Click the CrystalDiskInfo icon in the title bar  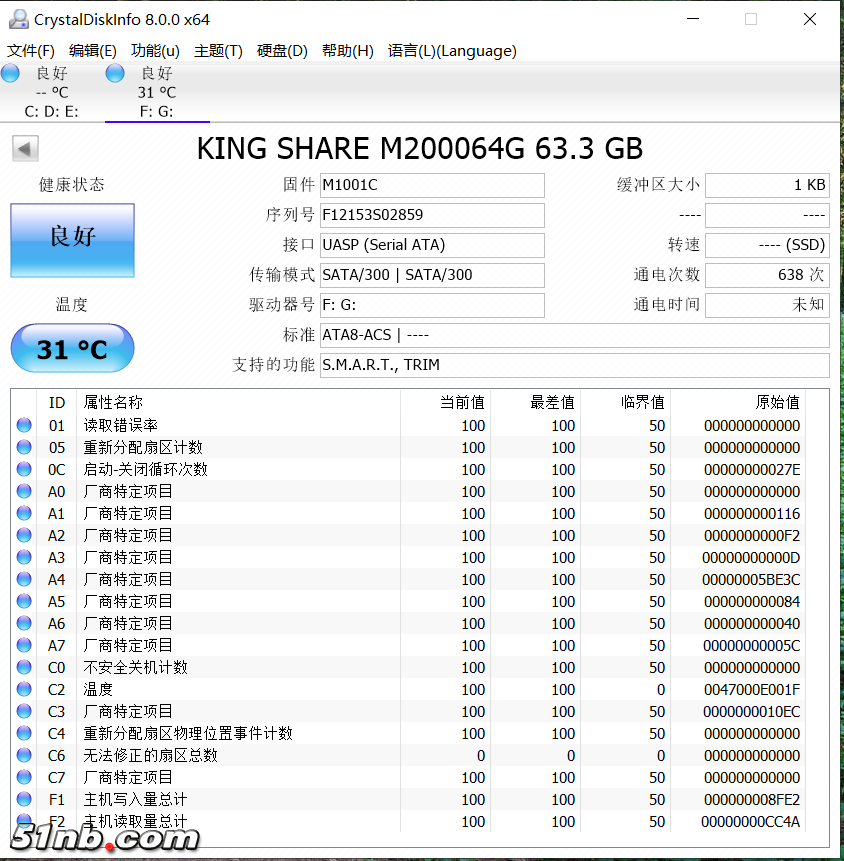coord(18,18)
